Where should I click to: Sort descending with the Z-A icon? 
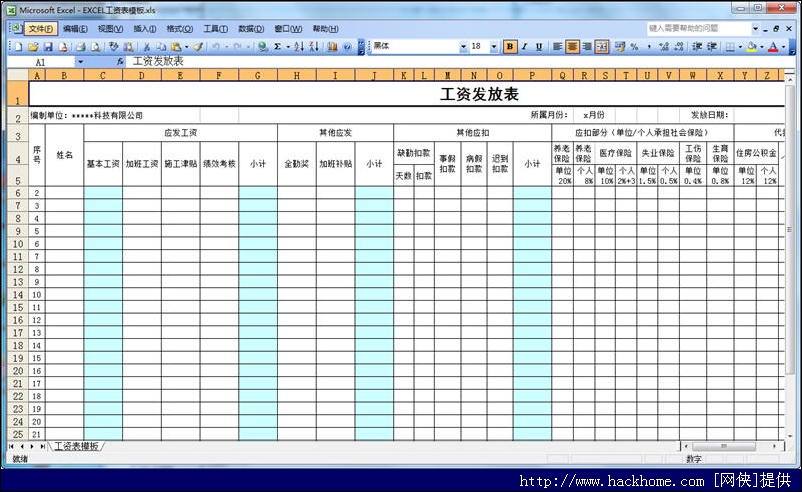coord(314,47)
